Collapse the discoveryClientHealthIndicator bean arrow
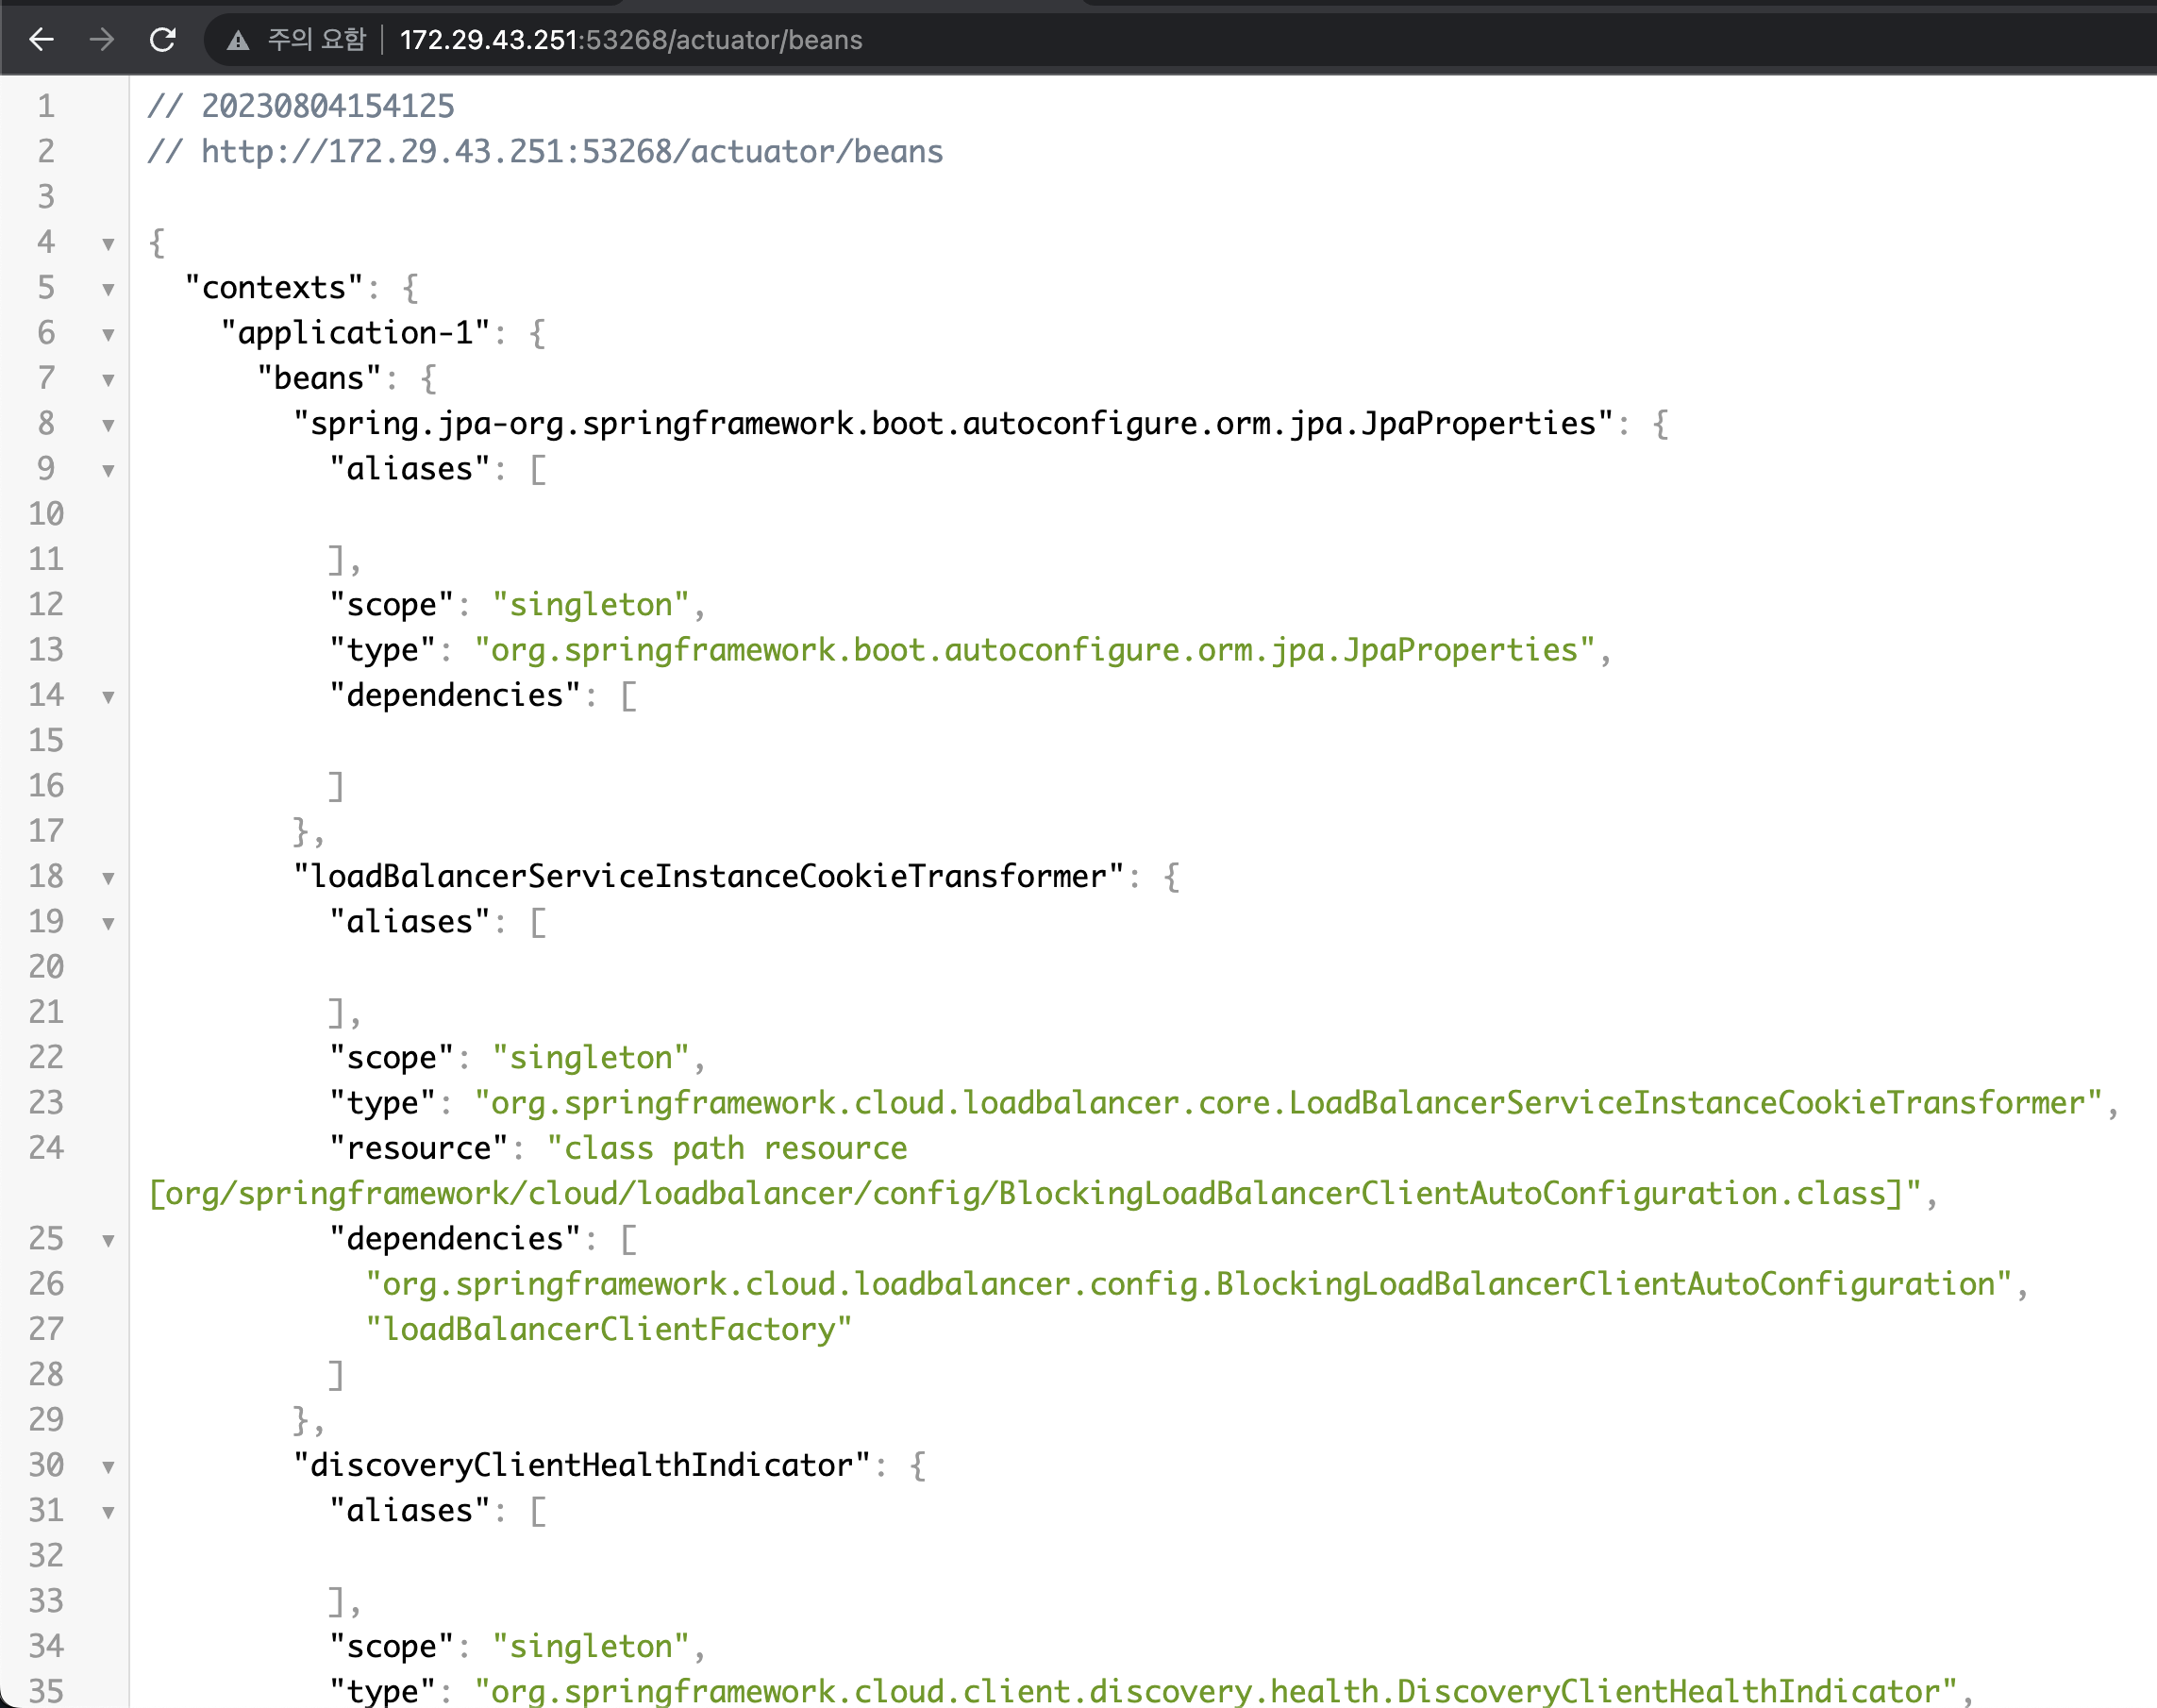Screen dimensions: 2157x1708 108,1467
